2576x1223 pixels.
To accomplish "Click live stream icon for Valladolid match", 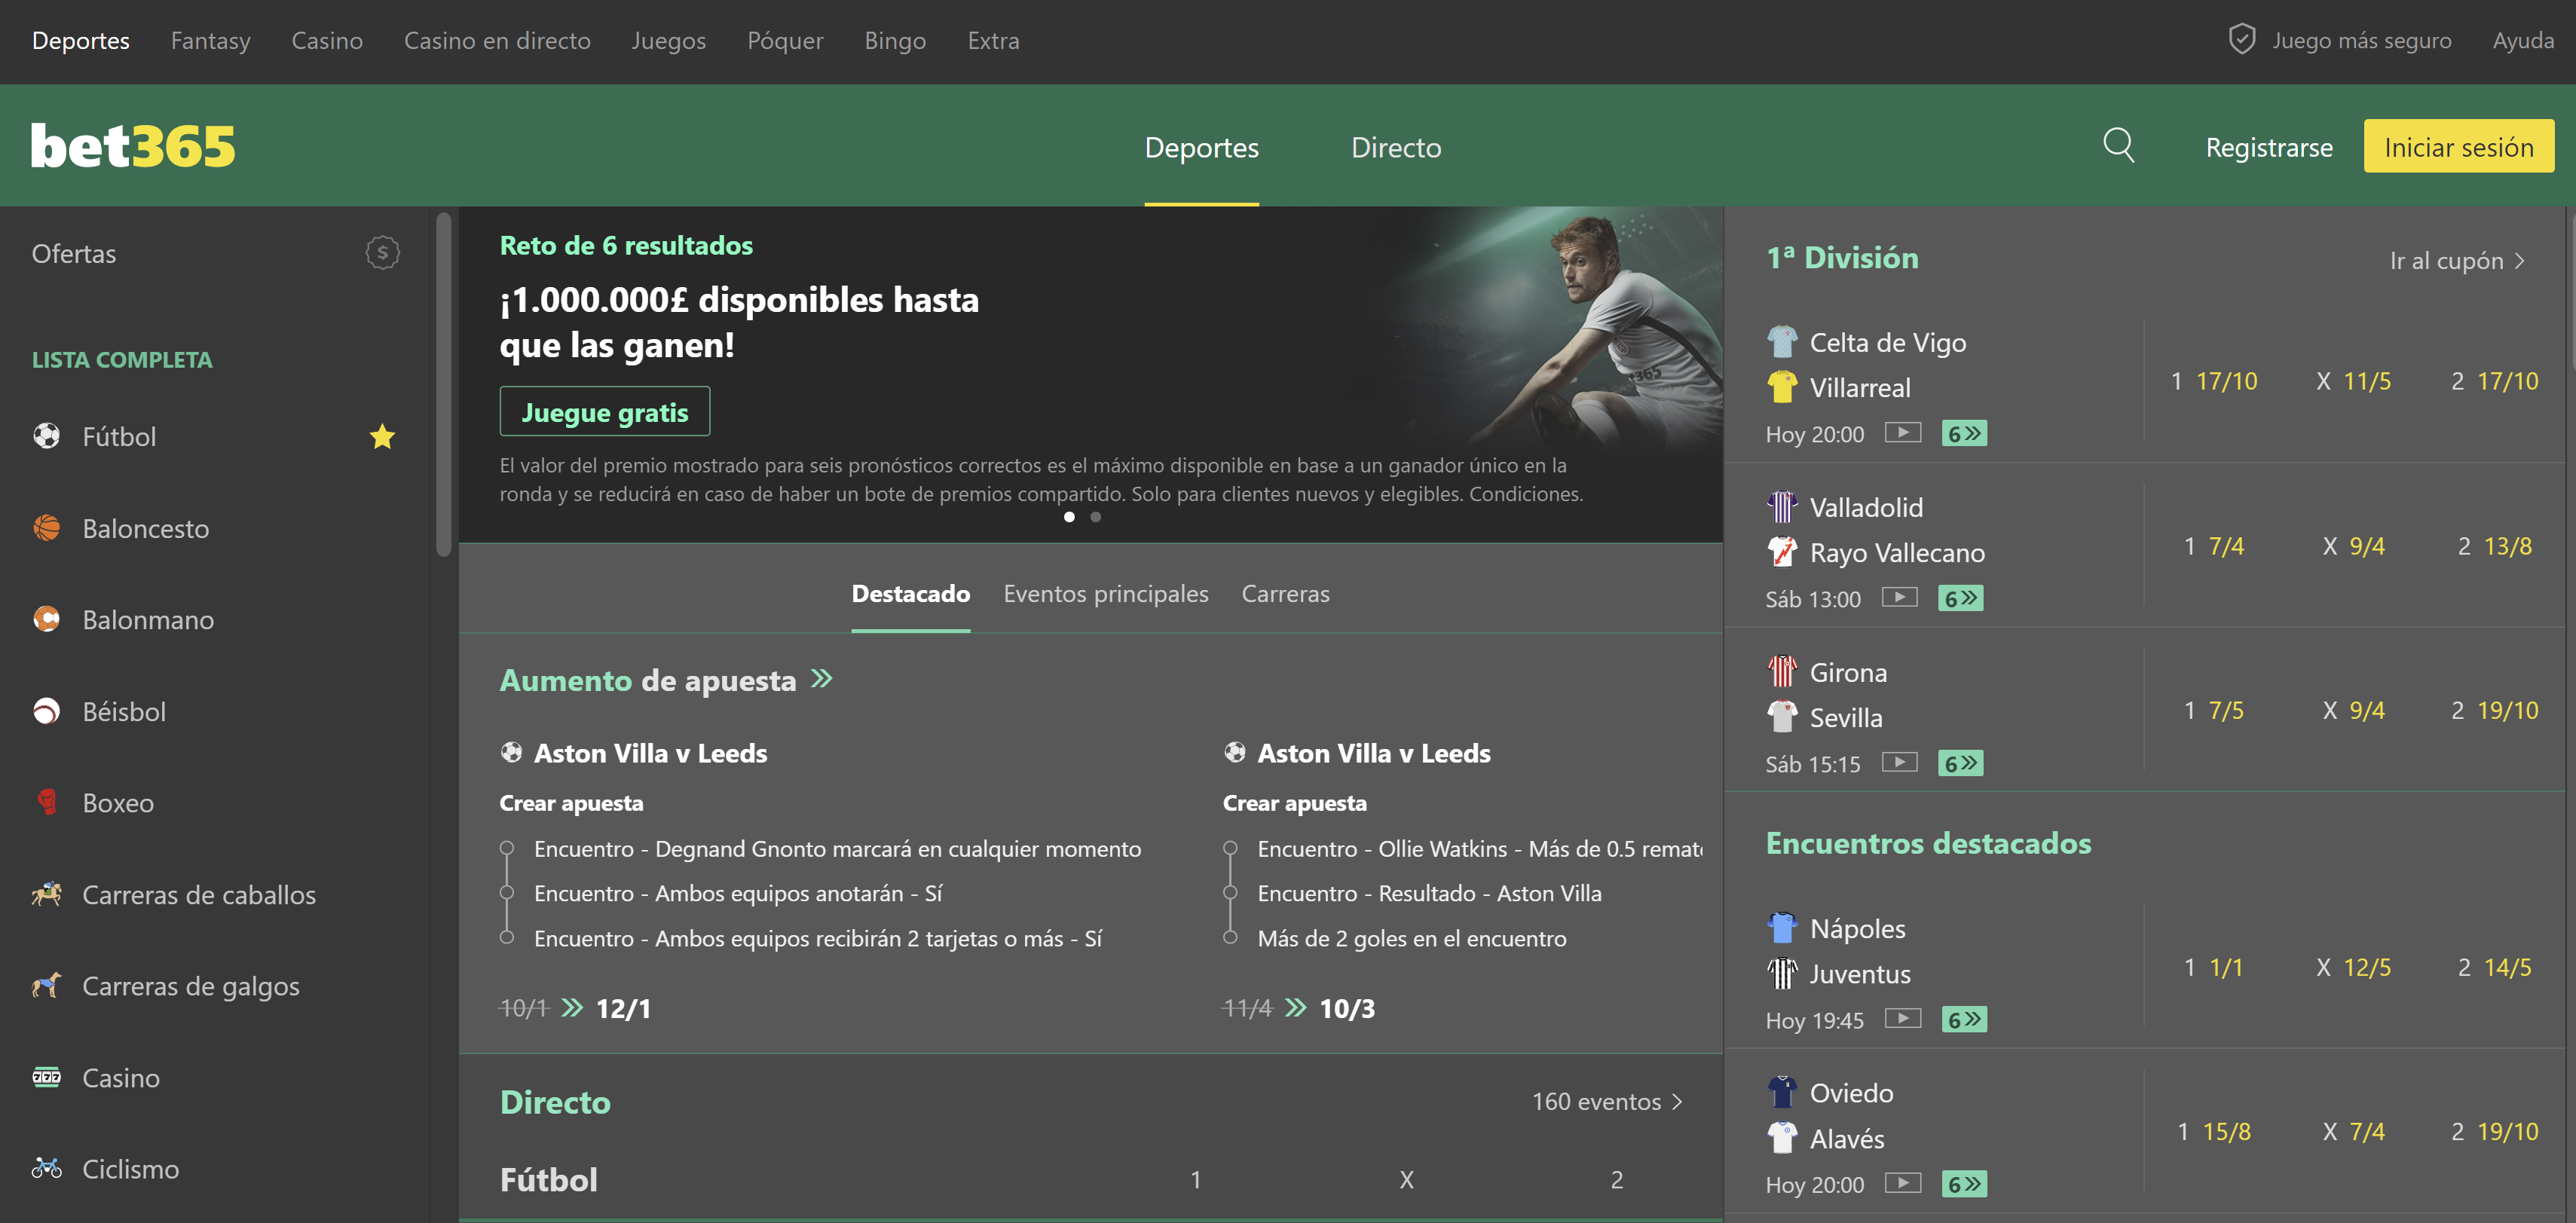I will point(1899,598).
